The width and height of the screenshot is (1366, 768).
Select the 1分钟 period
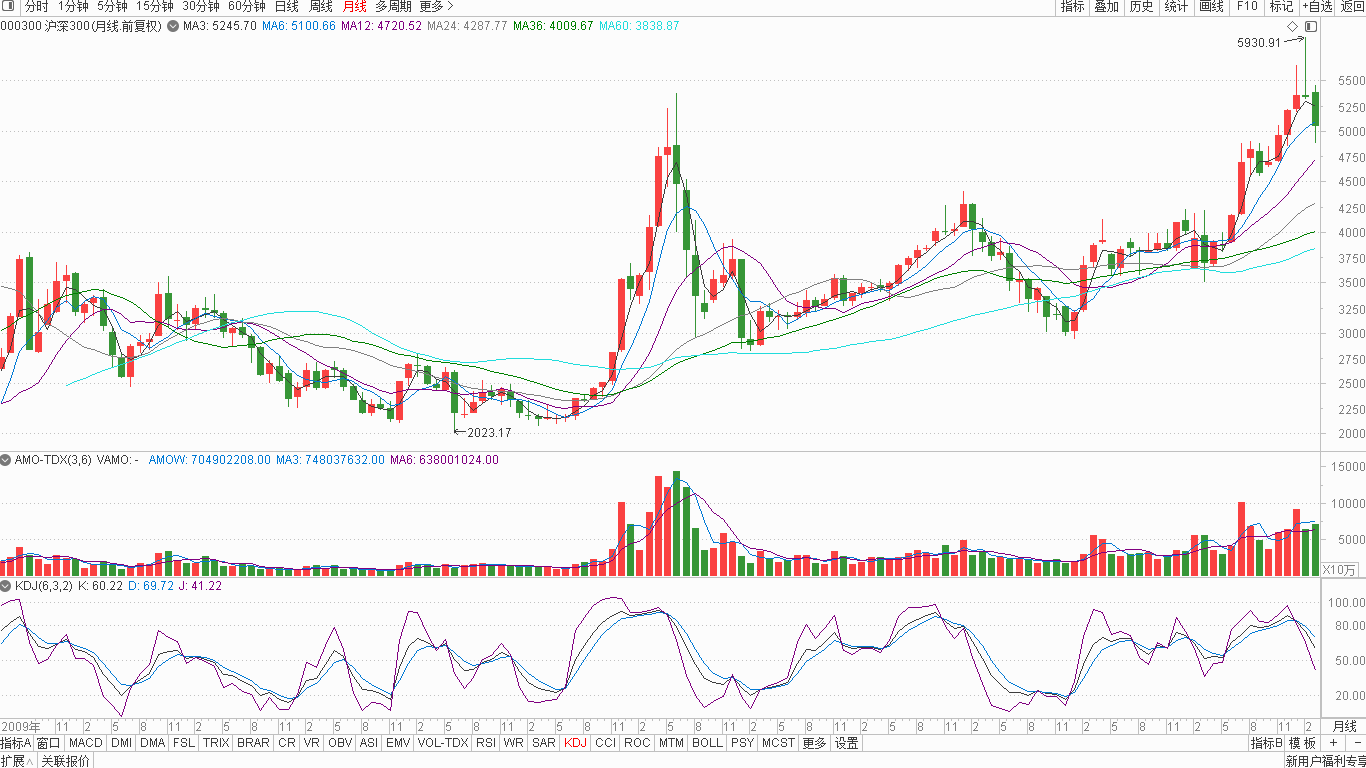click(73, 6)
